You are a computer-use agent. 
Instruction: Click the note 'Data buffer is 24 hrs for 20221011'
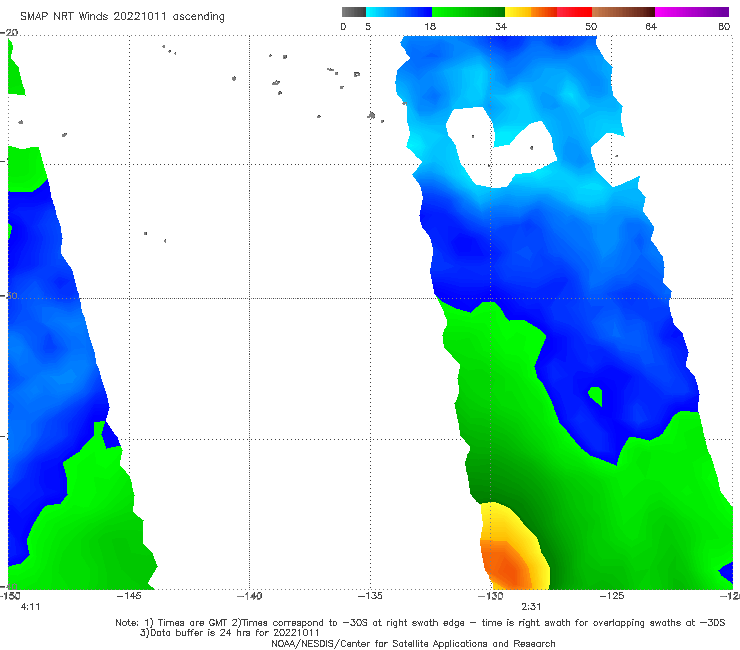(229, 633)
